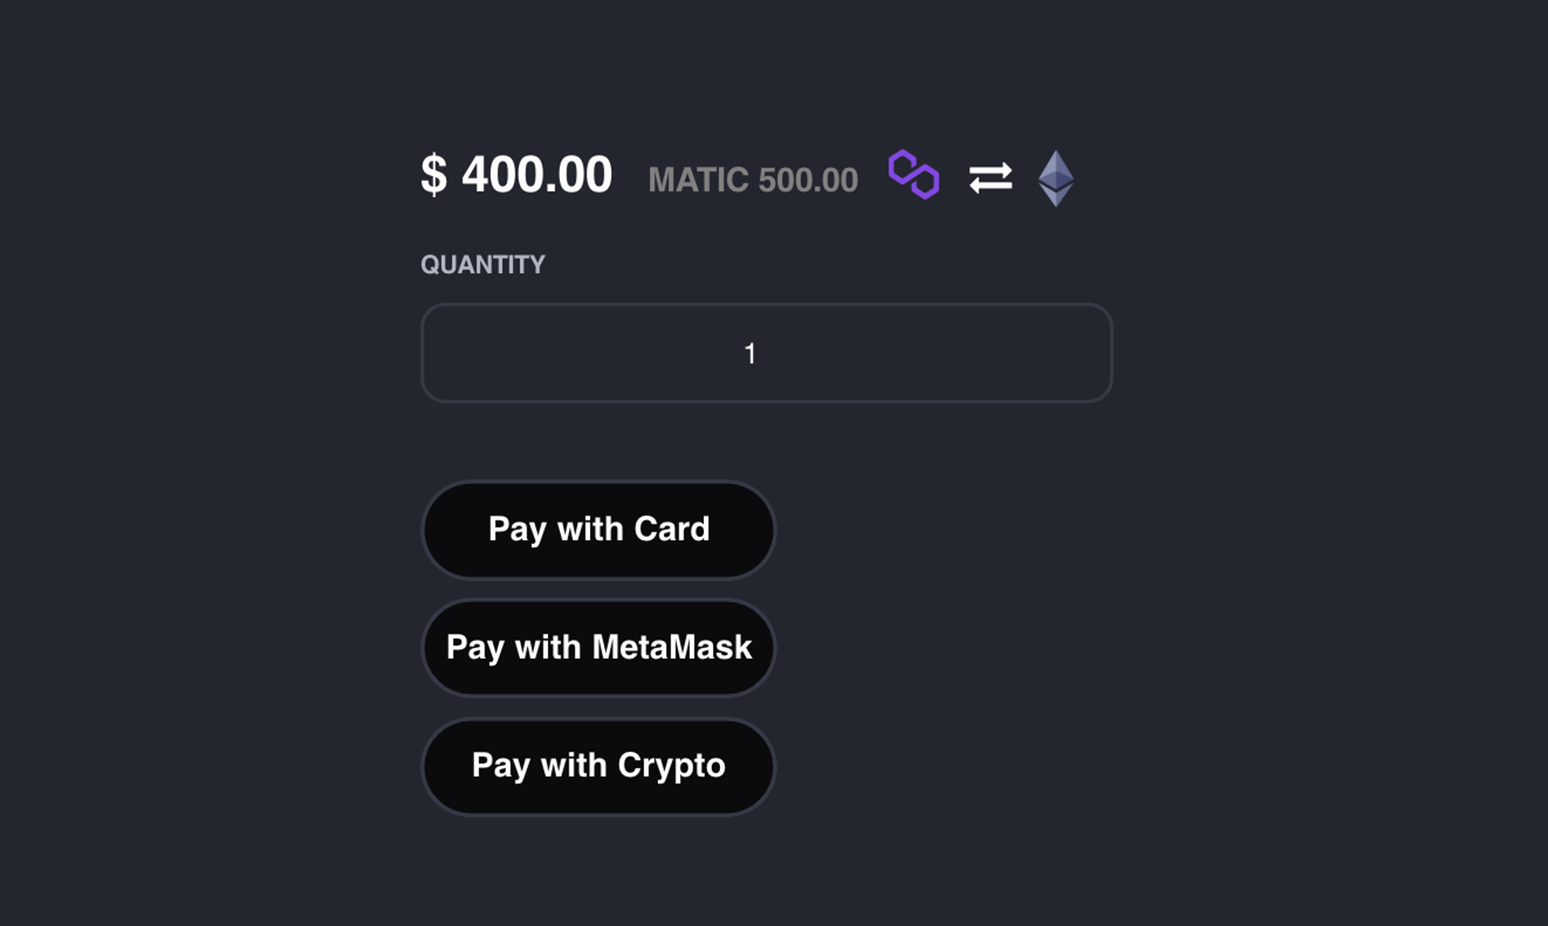Screen dimensions: 1548x926
Task: Select the dollar price heading
Action: click(516, 175)
